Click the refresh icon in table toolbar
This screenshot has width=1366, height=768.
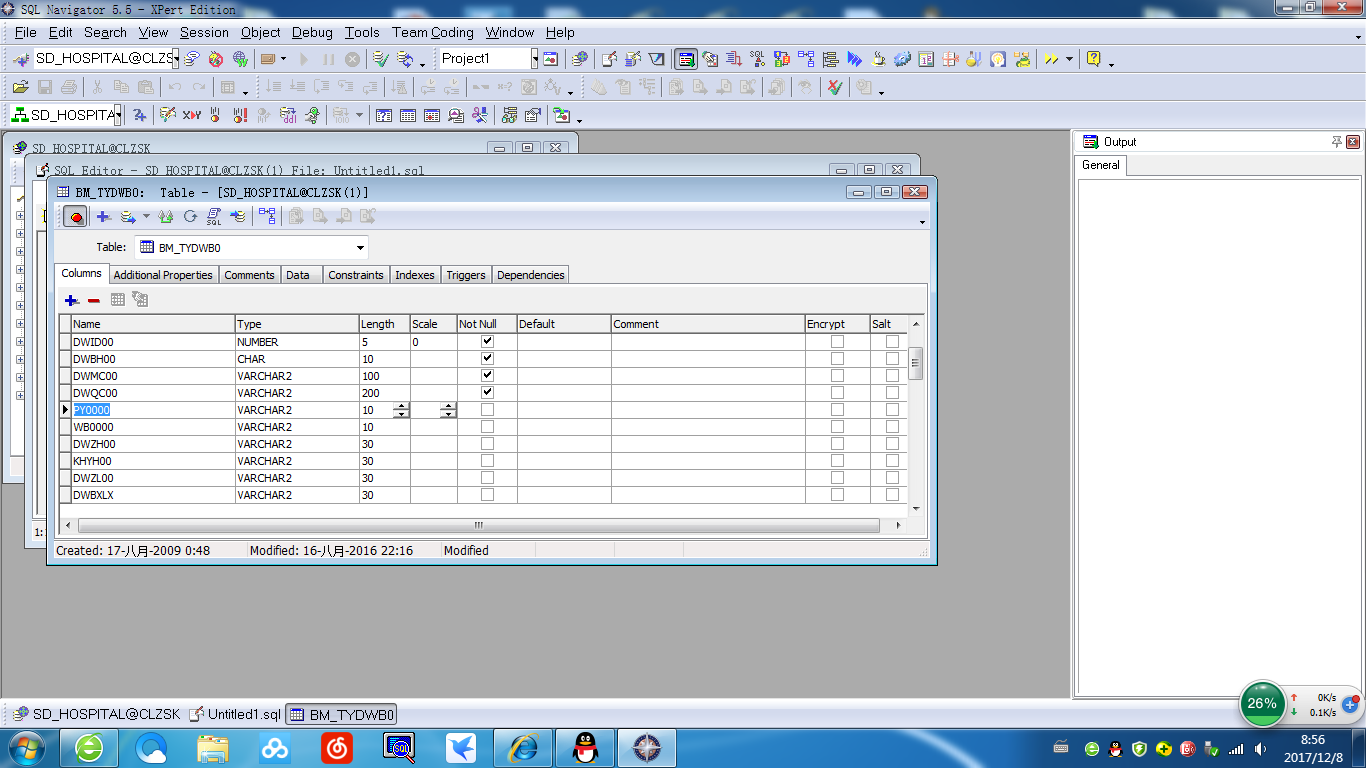click(190, 216)
